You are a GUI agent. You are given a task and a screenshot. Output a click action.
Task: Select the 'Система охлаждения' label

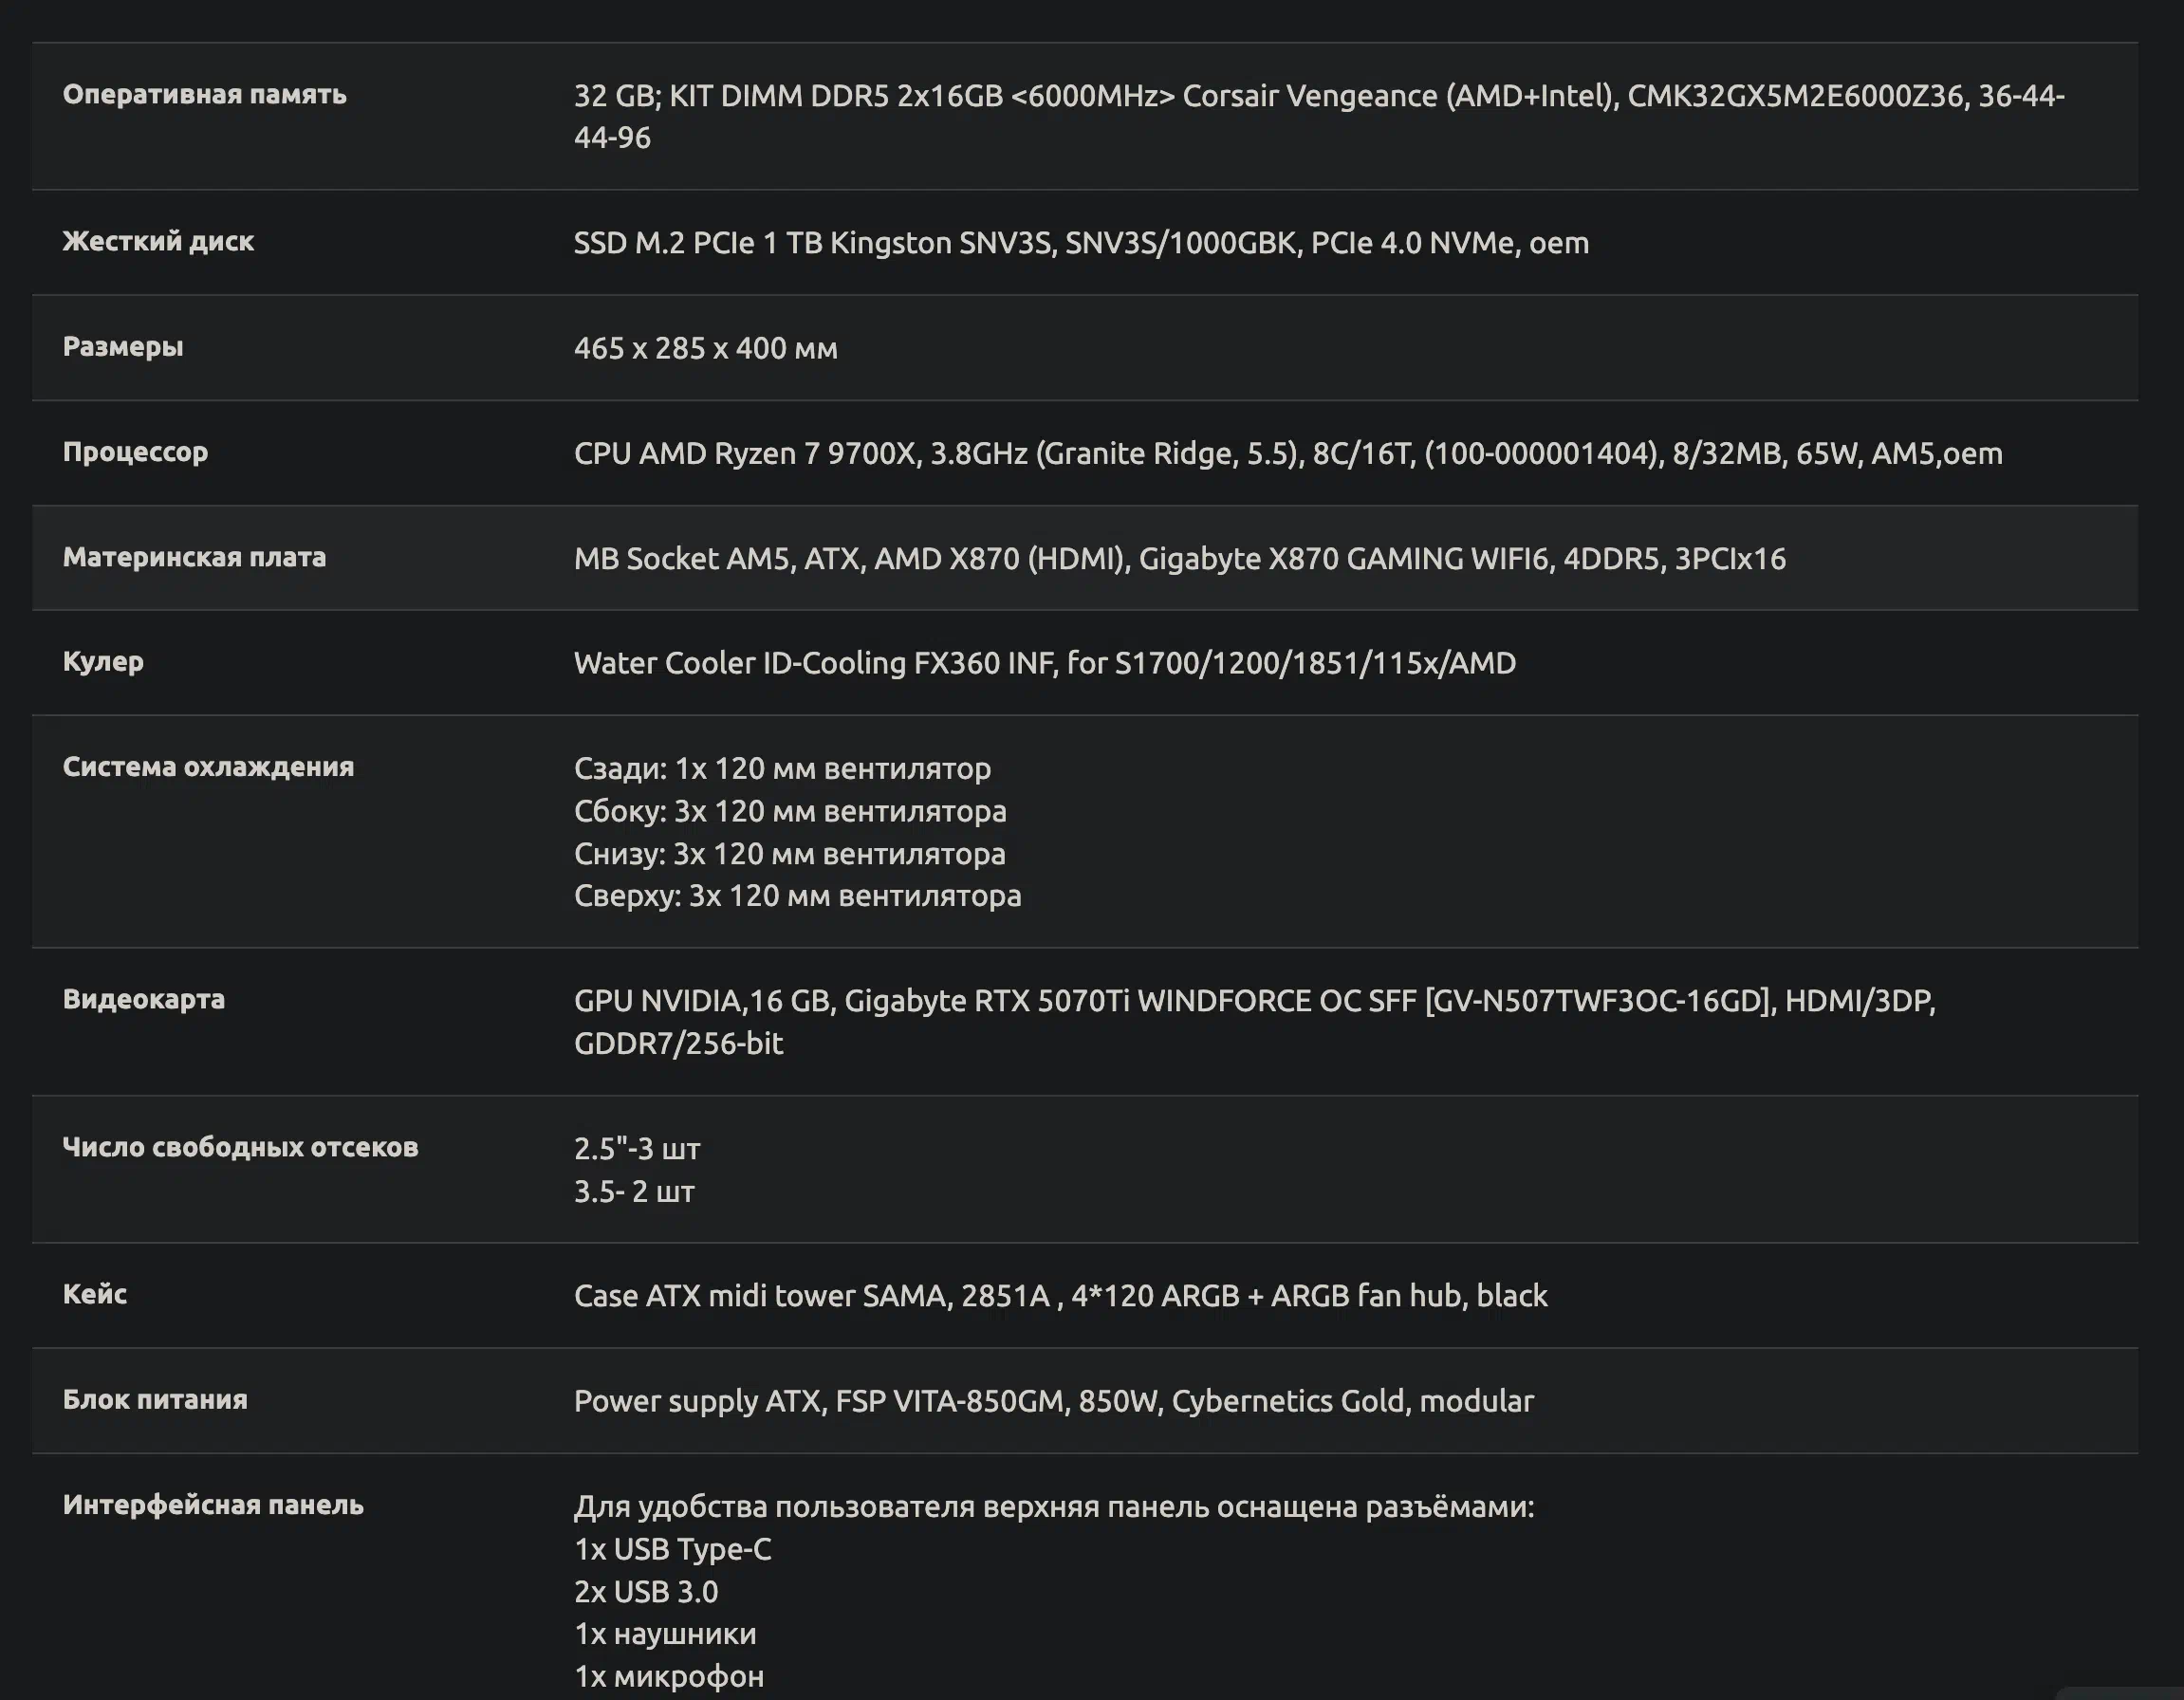coord(208,767)
